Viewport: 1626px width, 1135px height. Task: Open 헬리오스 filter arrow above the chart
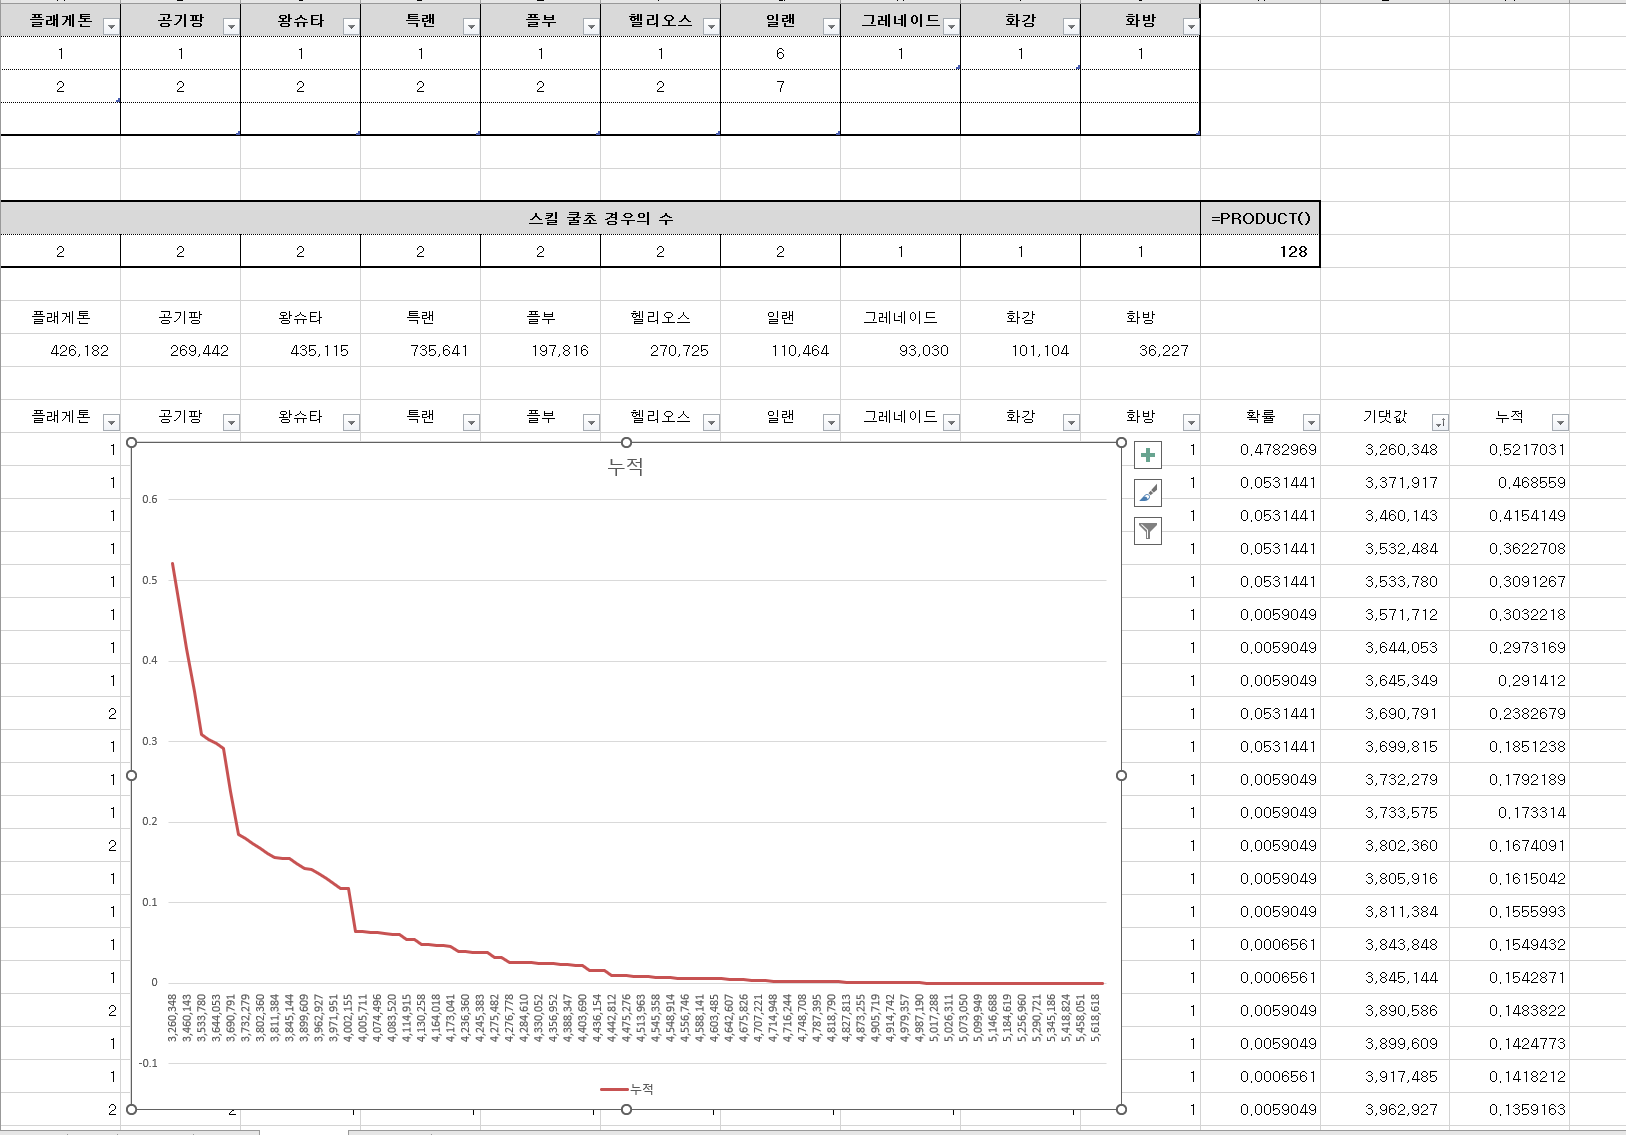pyautogui.click(x=710, y=423)
